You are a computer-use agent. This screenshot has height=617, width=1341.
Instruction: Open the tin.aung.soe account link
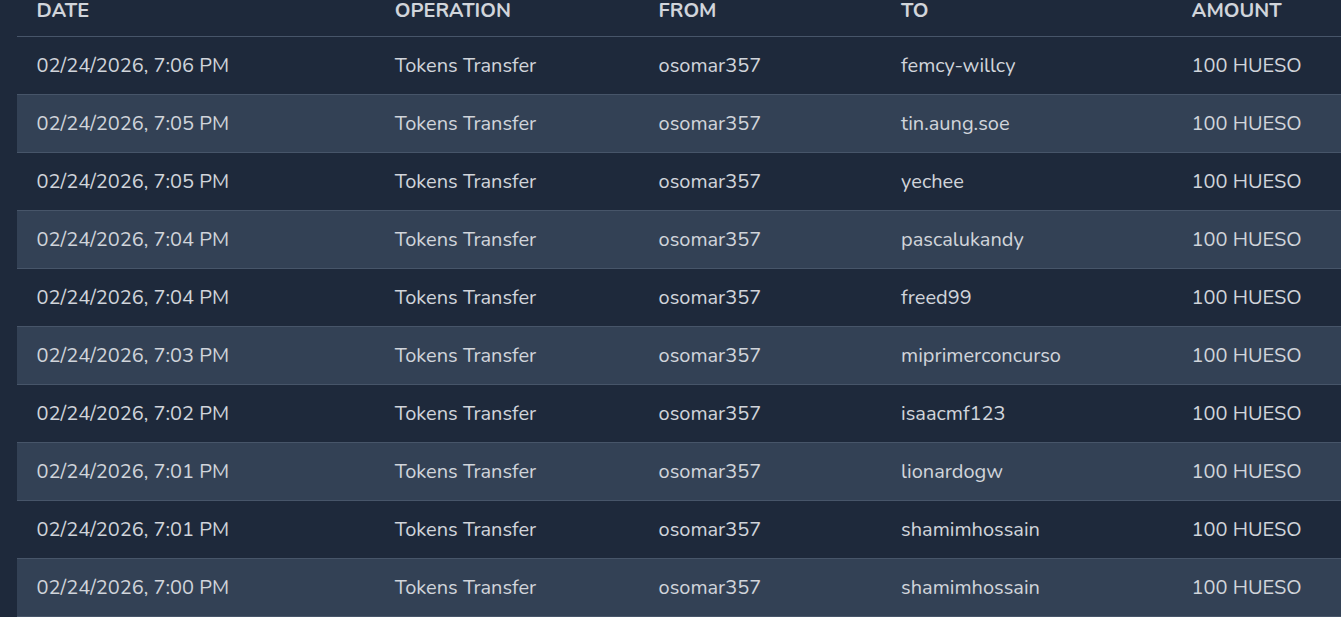coord(954,124)
